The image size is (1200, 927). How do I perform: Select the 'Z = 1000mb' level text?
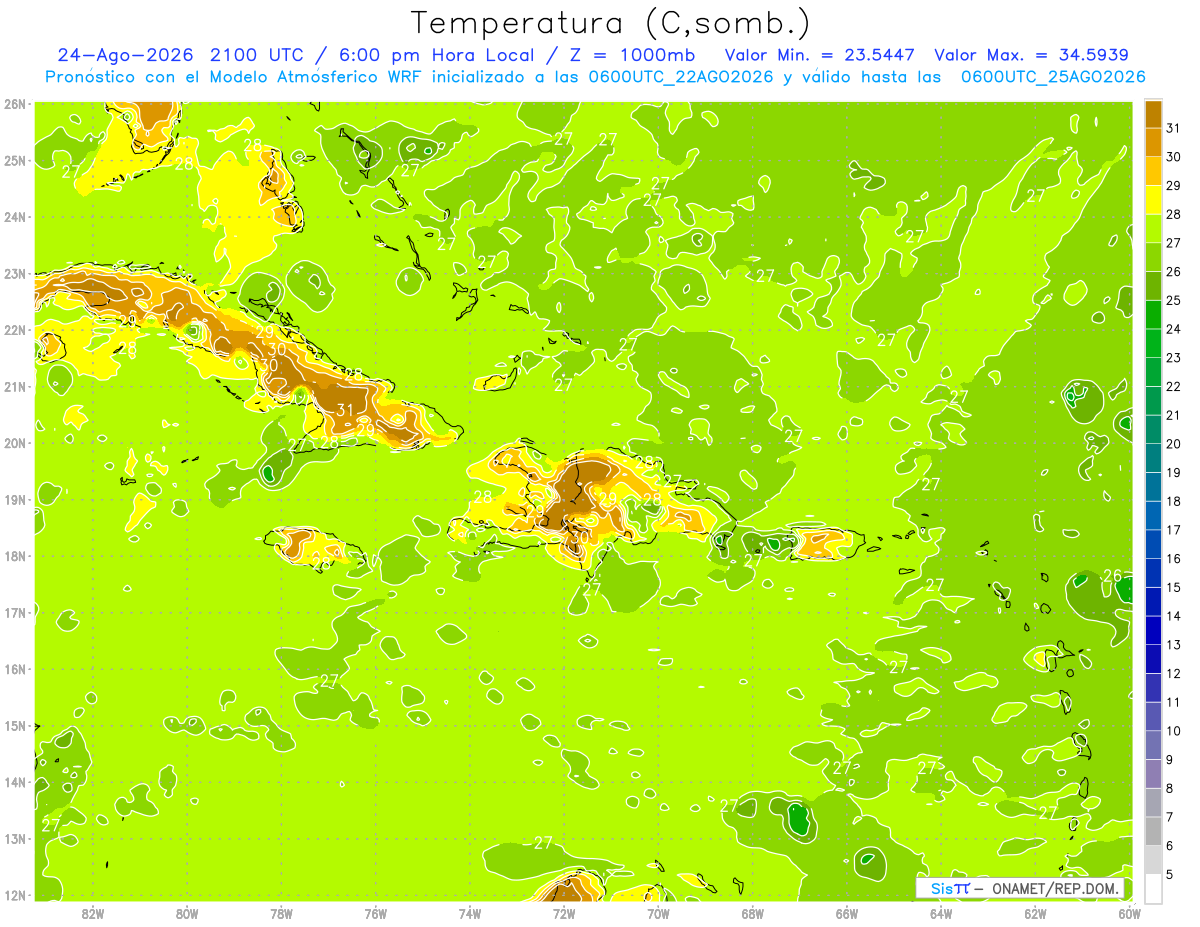click(x=632, y=55)
